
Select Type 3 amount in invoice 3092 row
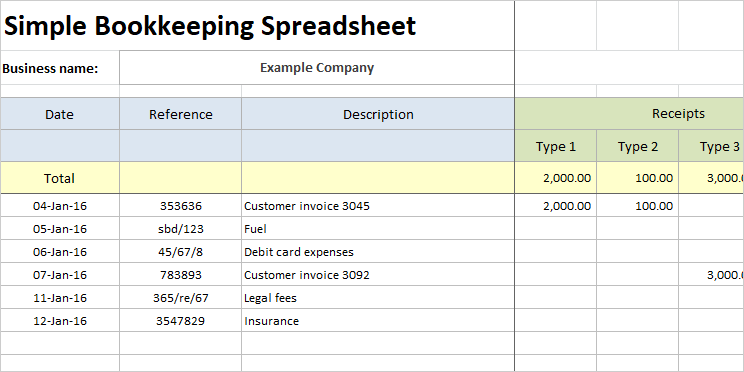click(711, 274)
